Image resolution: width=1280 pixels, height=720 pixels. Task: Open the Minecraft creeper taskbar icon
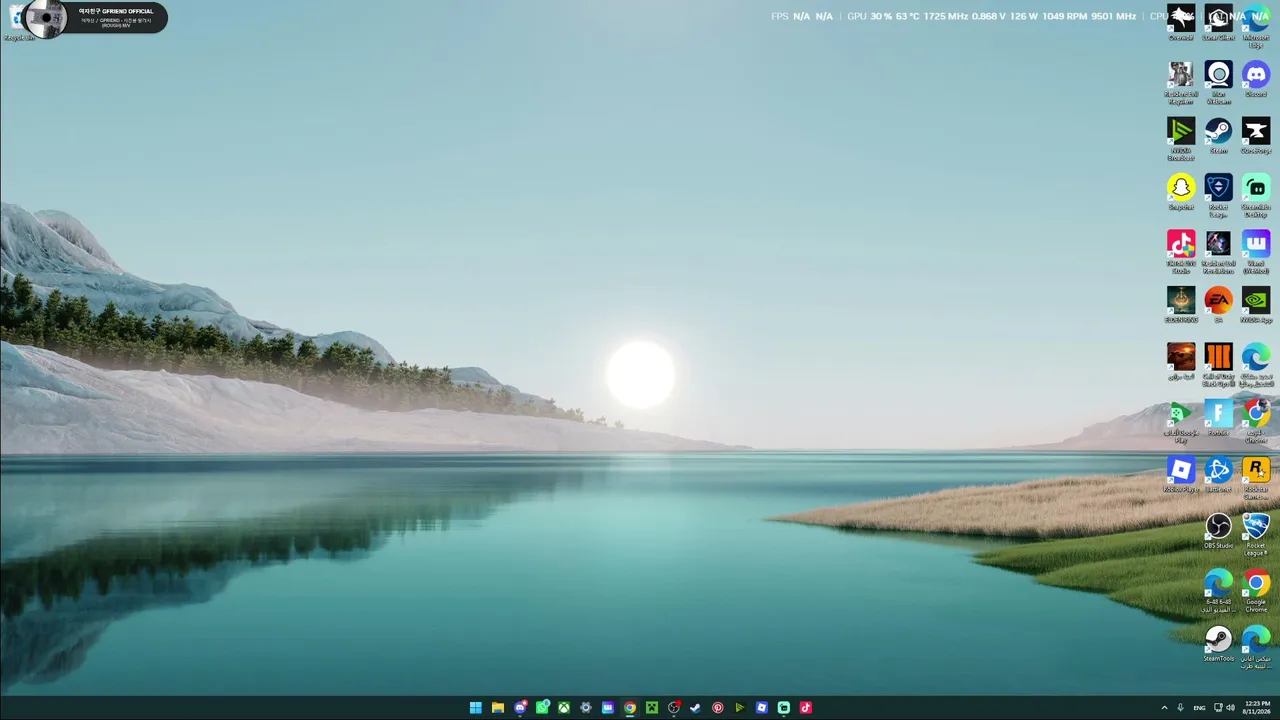652,708
